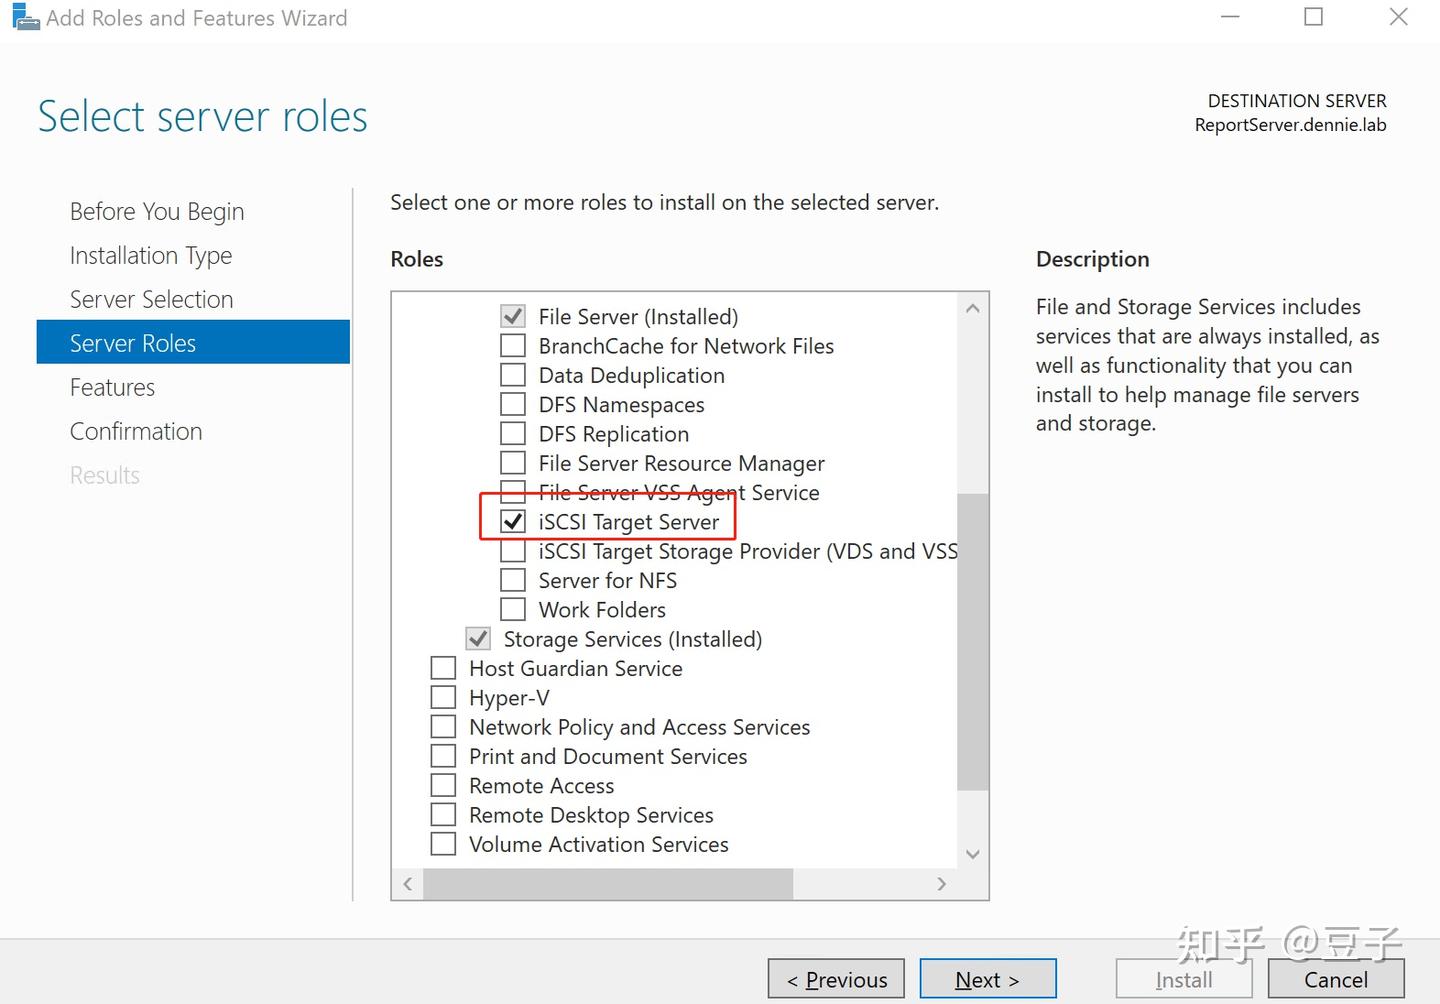Click the Next button
The height and width of the screenshot is (1004, 1440).
point(988,979)
